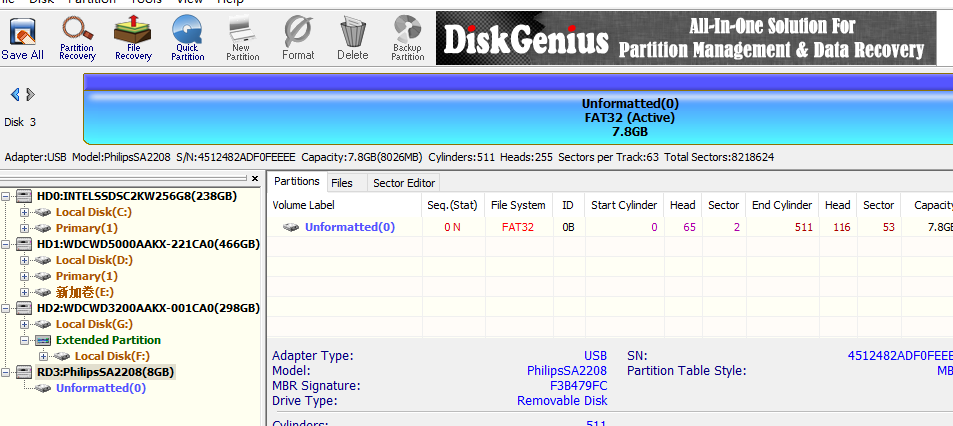The height and width of the screenshot is (426, 953).
Task: Click FAT32 cell in partition row
Action: coord(518,227)
